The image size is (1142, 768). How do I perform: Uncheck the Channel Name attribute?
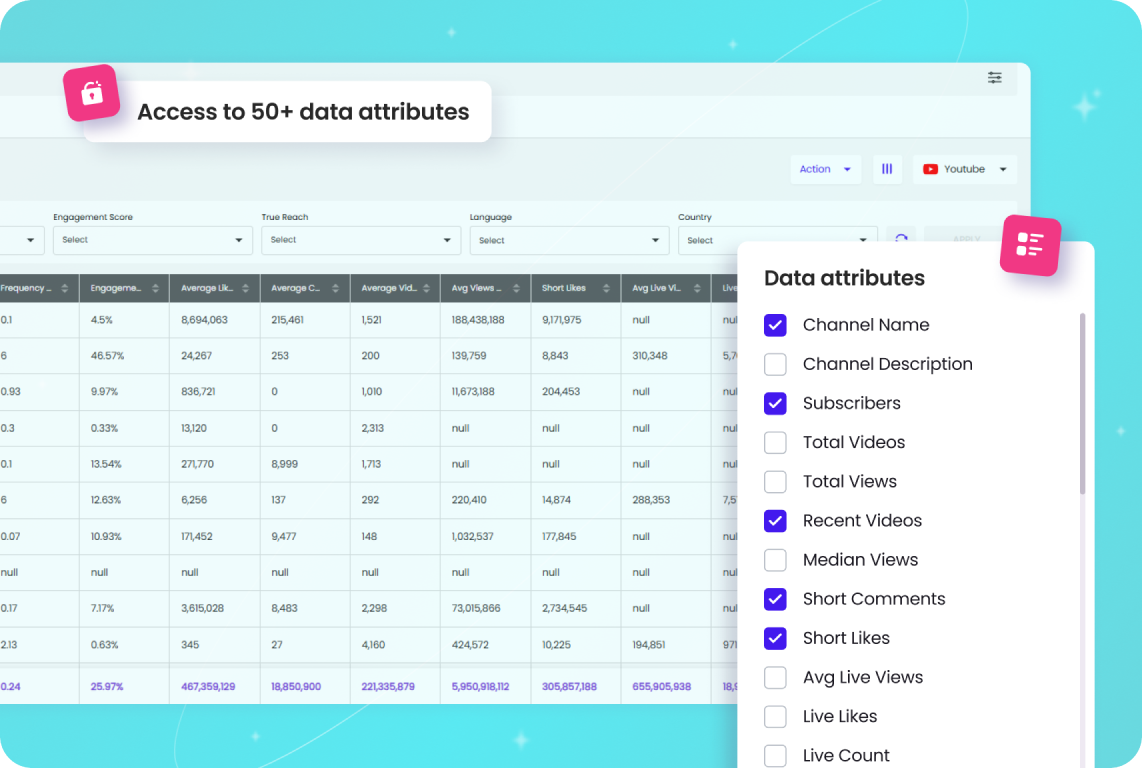pyautogui.click(x=775, y=325)
